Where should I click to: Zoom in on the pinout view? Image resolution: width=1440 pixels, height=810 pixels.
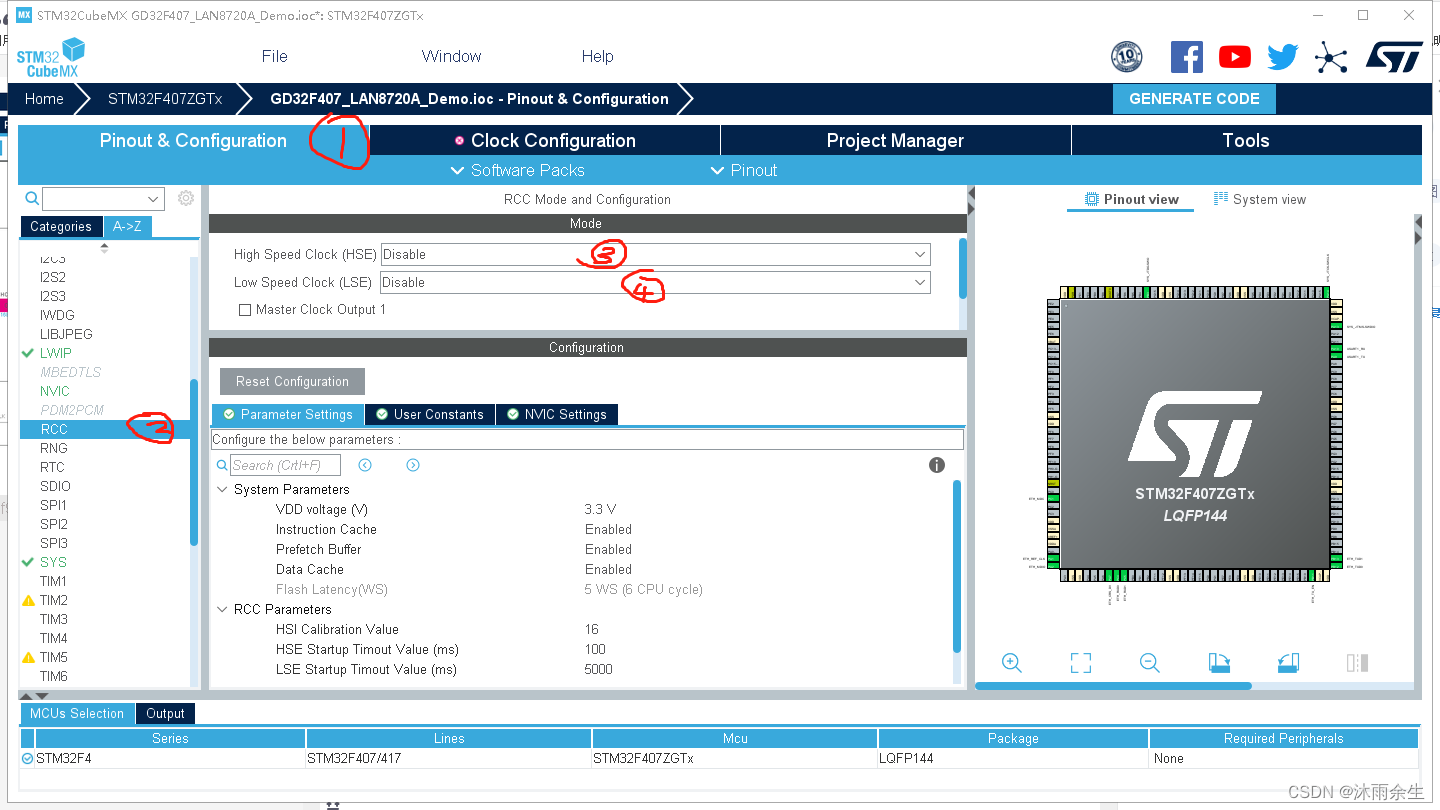click(x=1011, y=663)
